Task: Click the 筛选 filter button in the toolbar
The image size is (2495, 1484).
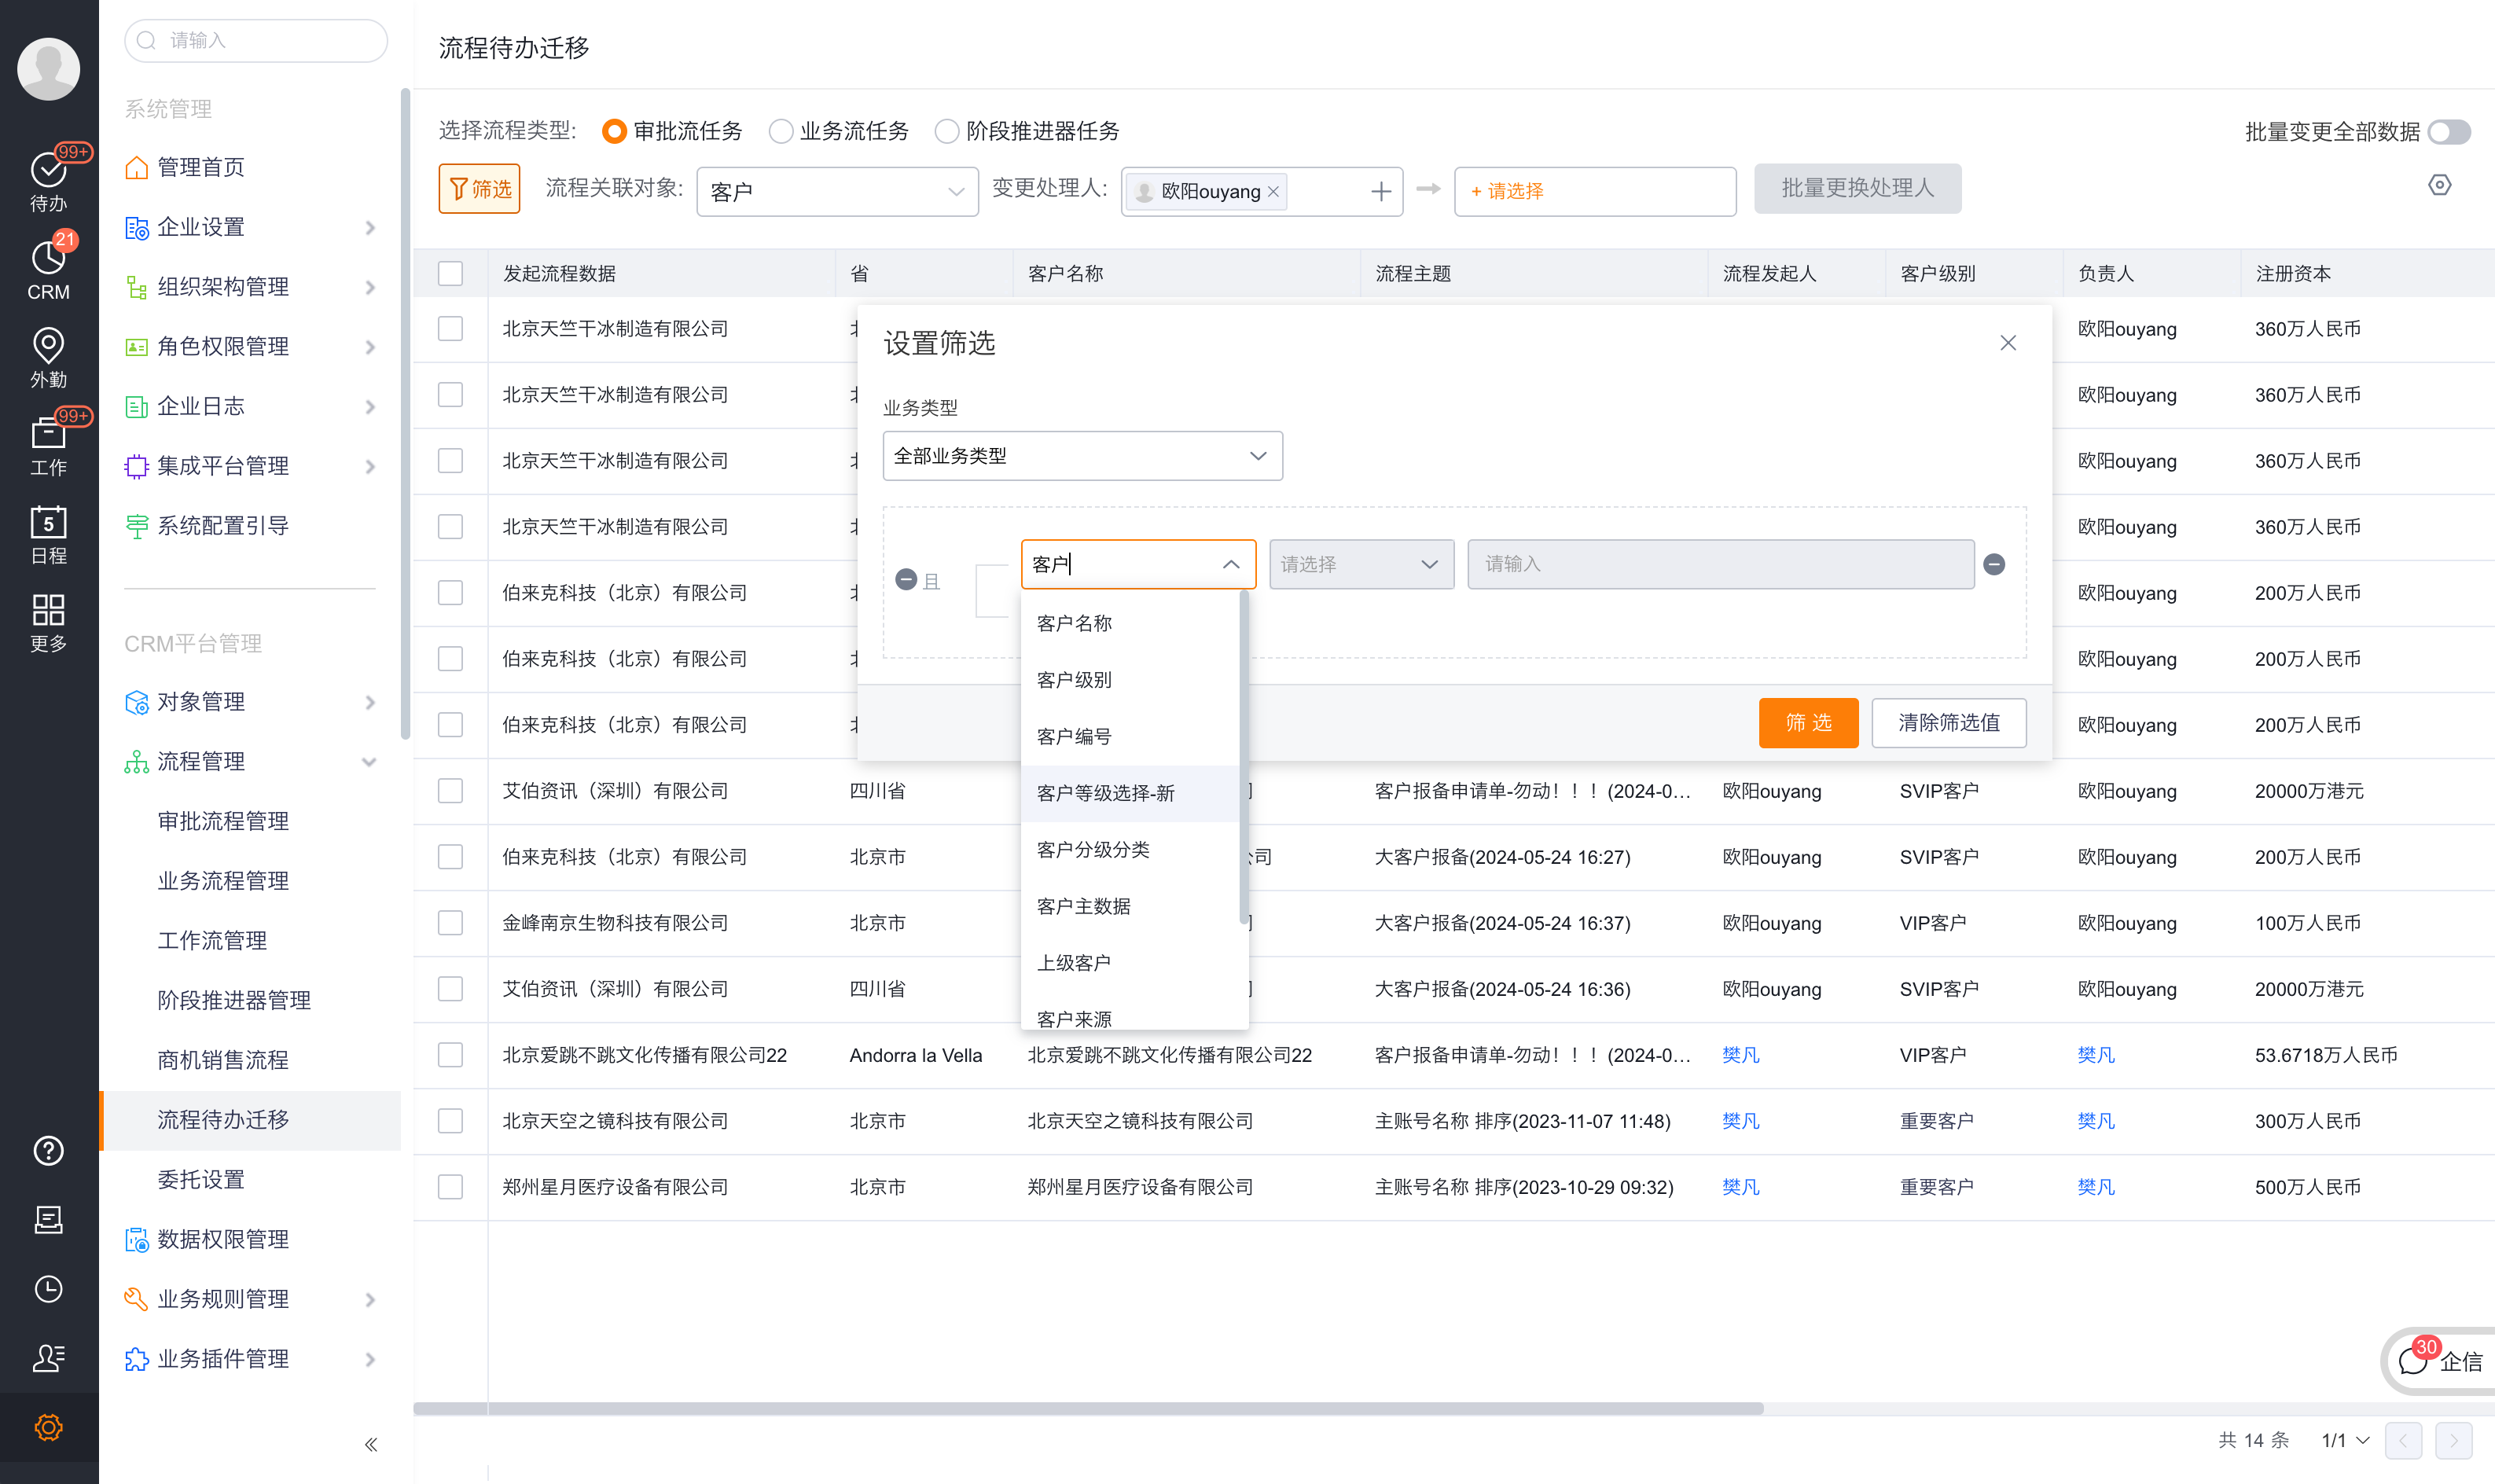Action: pyautogui.click(x=479, y=188)
